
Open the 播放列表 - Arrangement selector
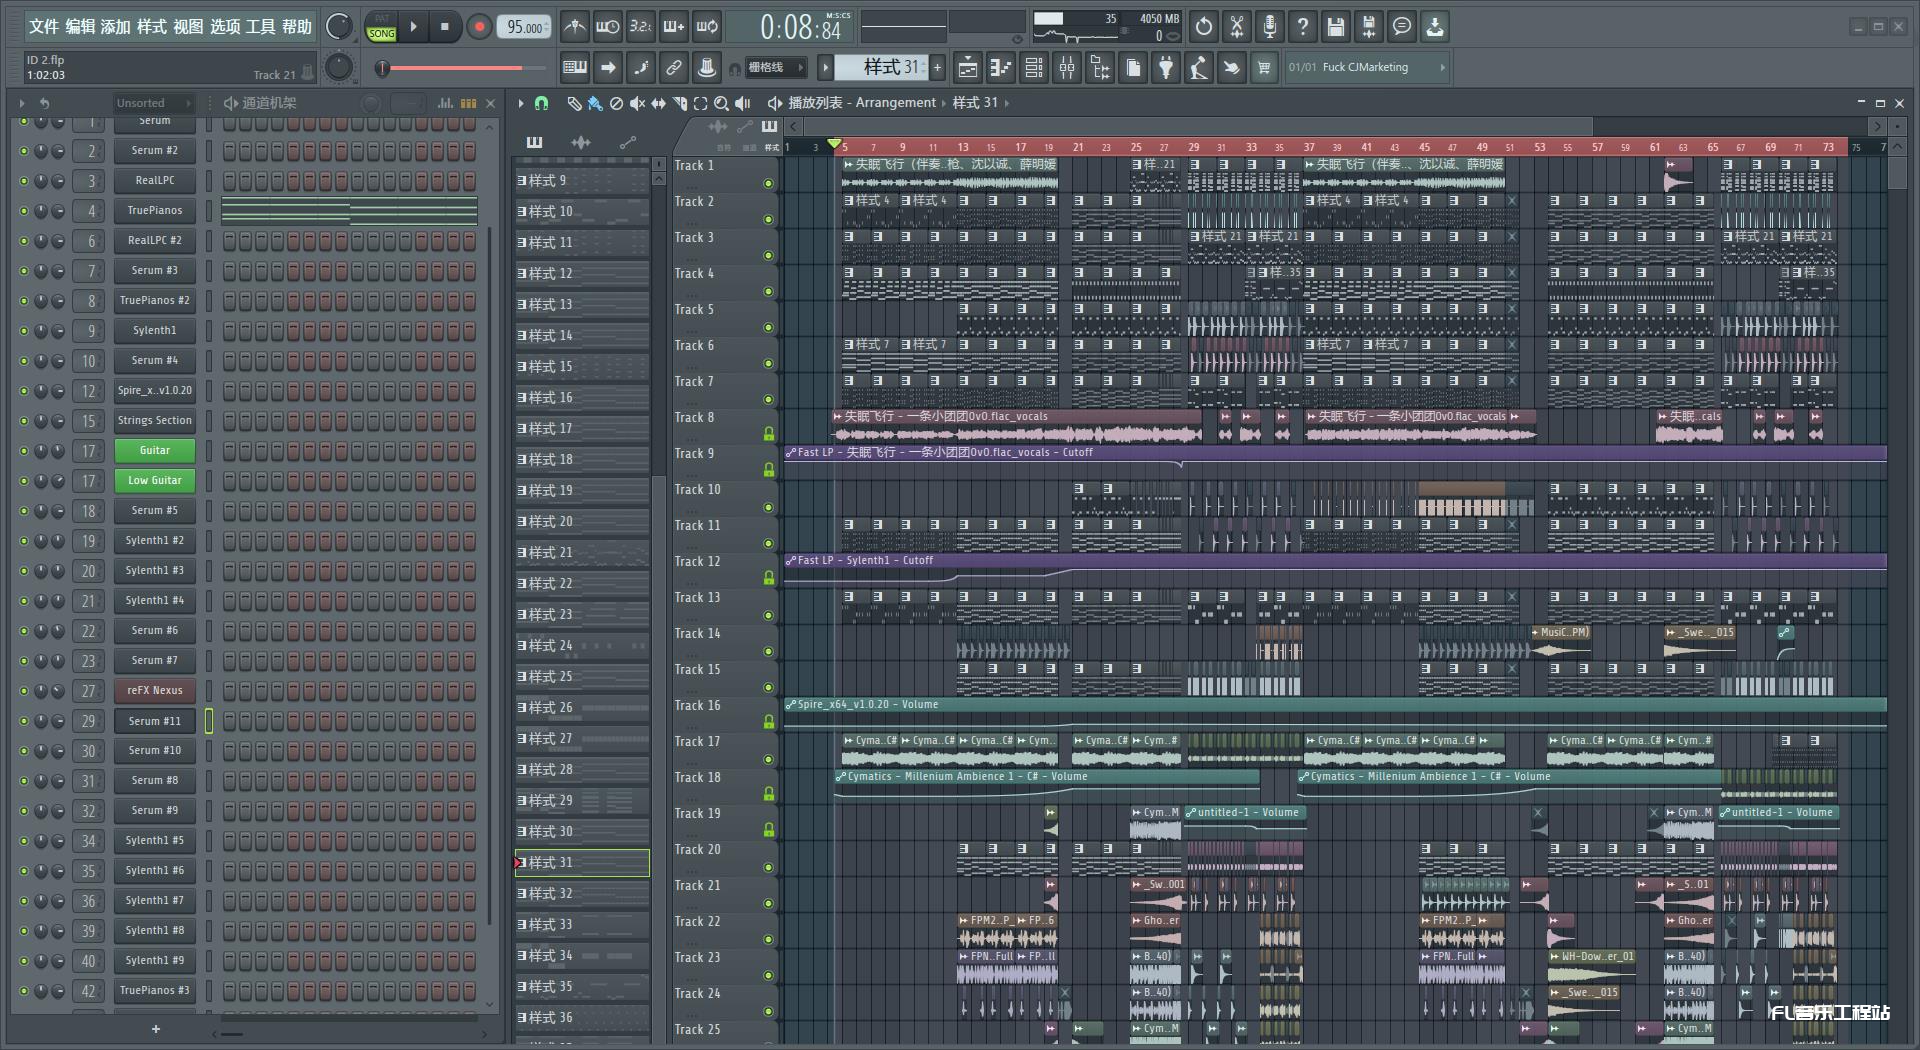[862, 103]
